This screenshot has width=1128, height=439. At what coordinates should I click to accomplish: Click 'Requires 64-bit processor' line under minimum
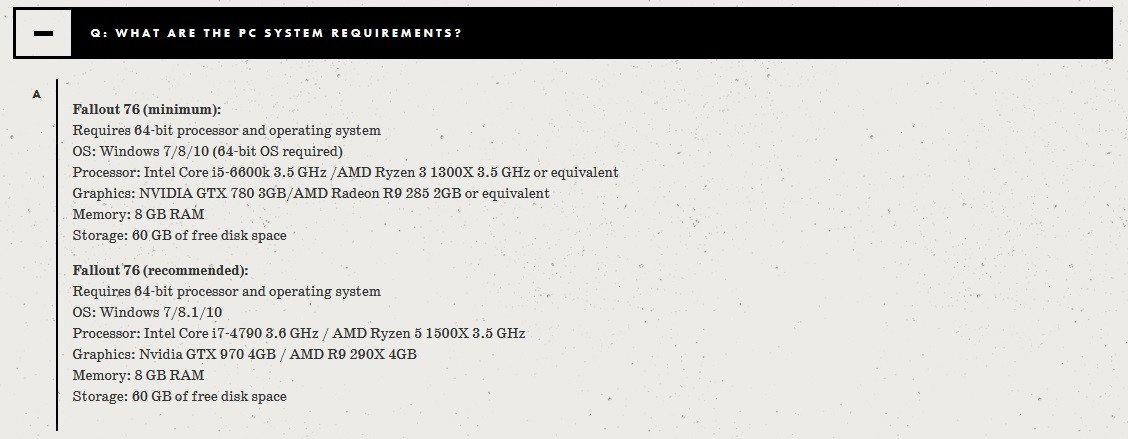click(x=227, y=131)
